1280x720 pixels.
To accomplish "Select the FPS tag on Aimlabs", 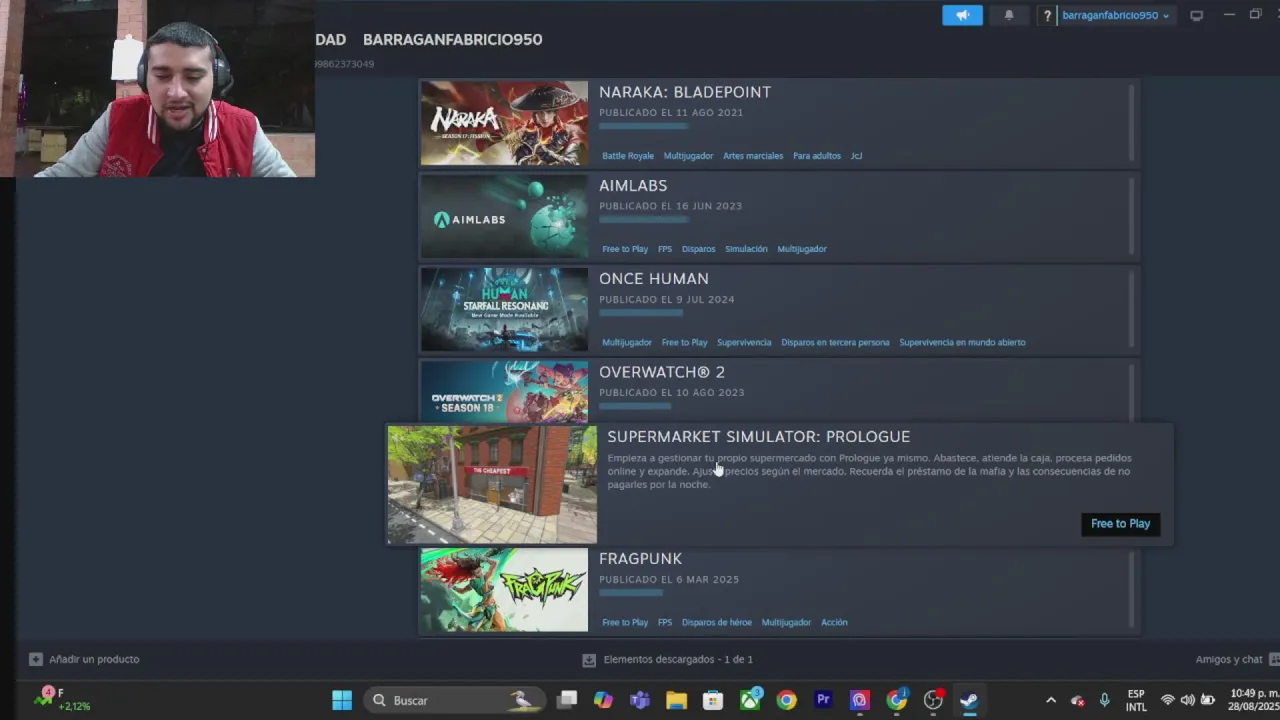I will coord(665,249).
